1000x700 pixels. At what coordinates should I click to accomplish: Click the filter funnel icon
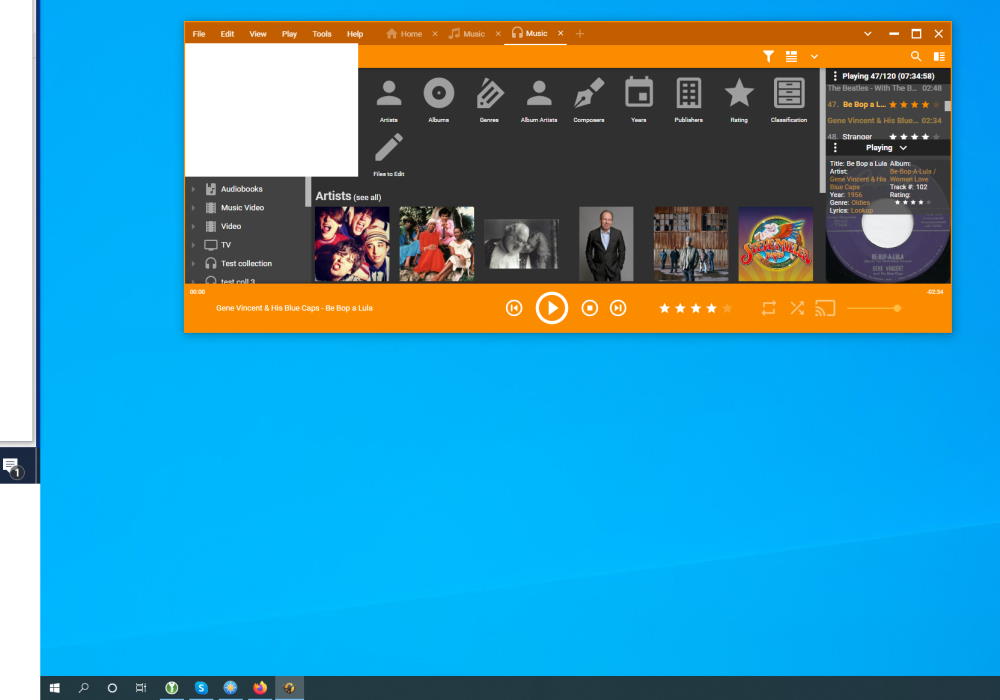[768, 57]
